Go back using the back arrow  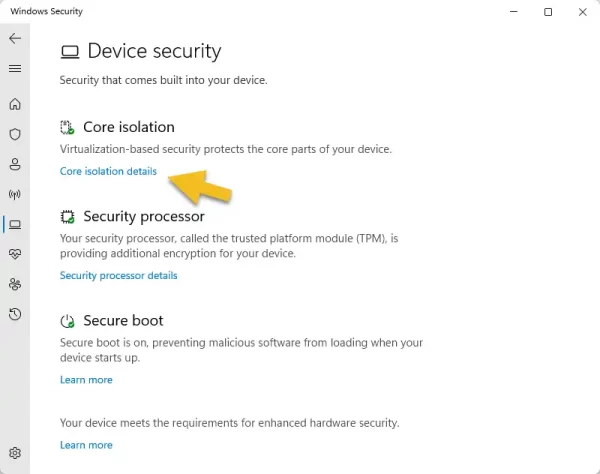[15, 38]
